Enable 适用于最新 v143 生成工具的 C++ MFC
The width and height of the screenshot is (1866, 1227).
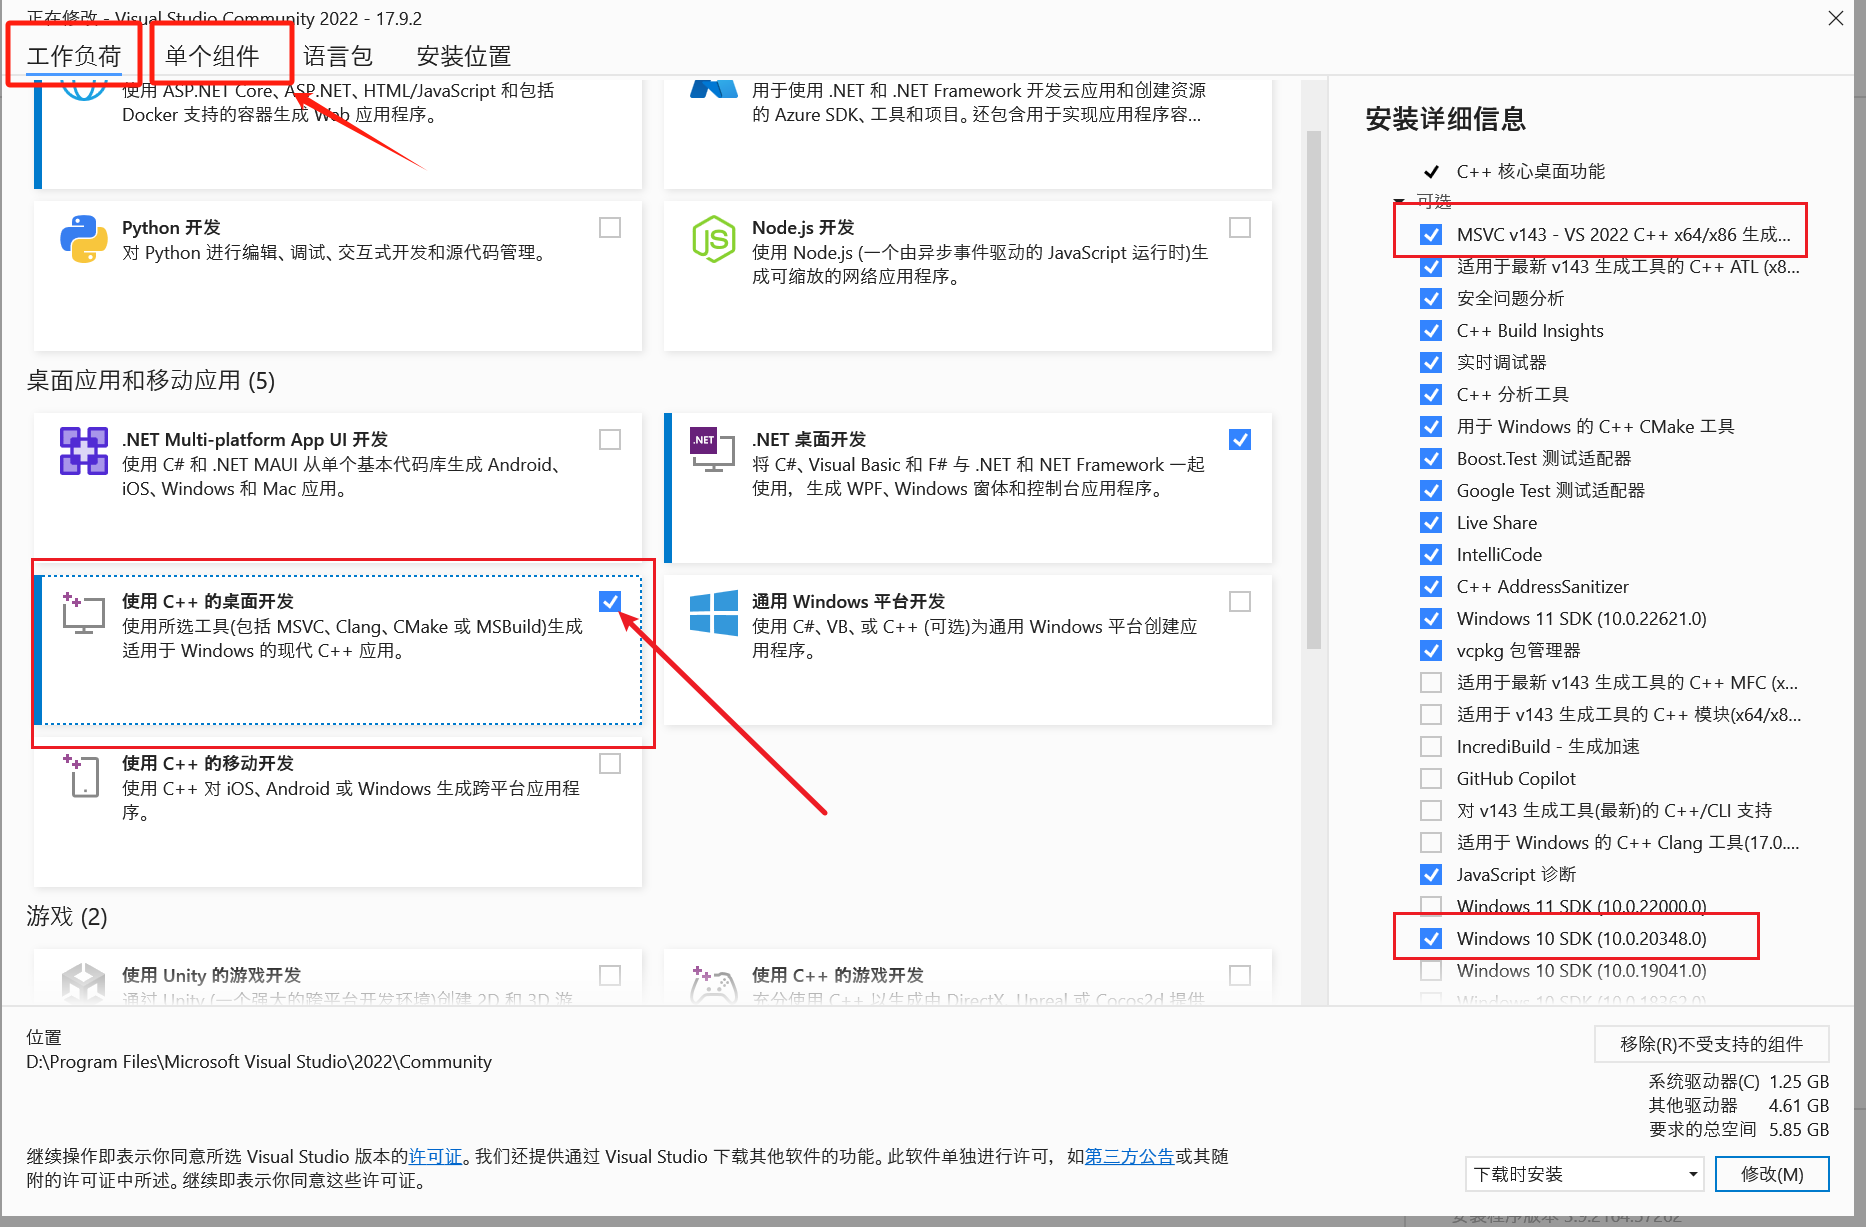[x=1431, y=683]
